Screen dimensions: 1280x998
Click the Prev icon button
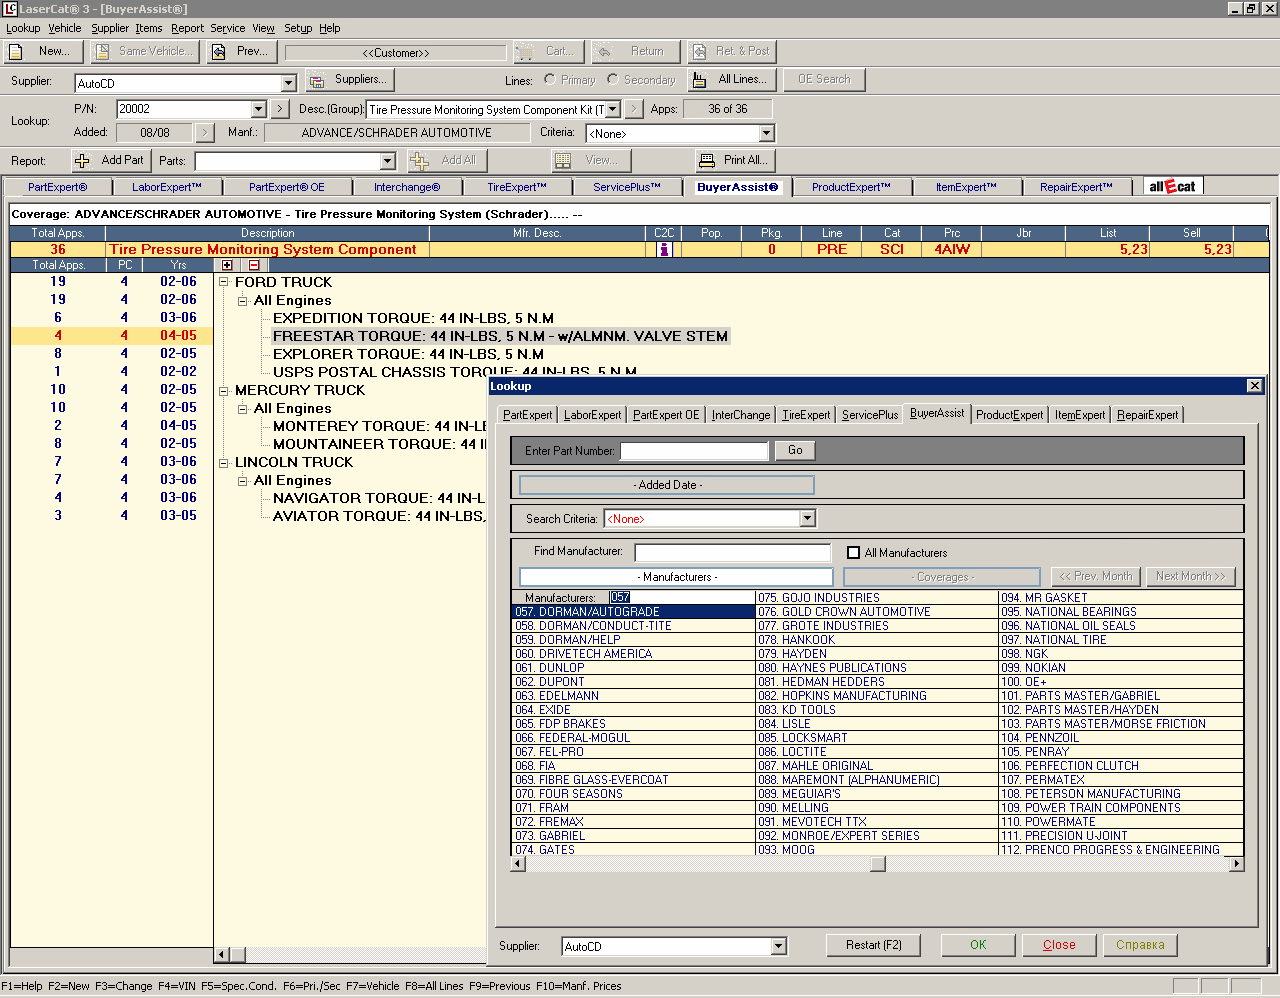point(219,51)
